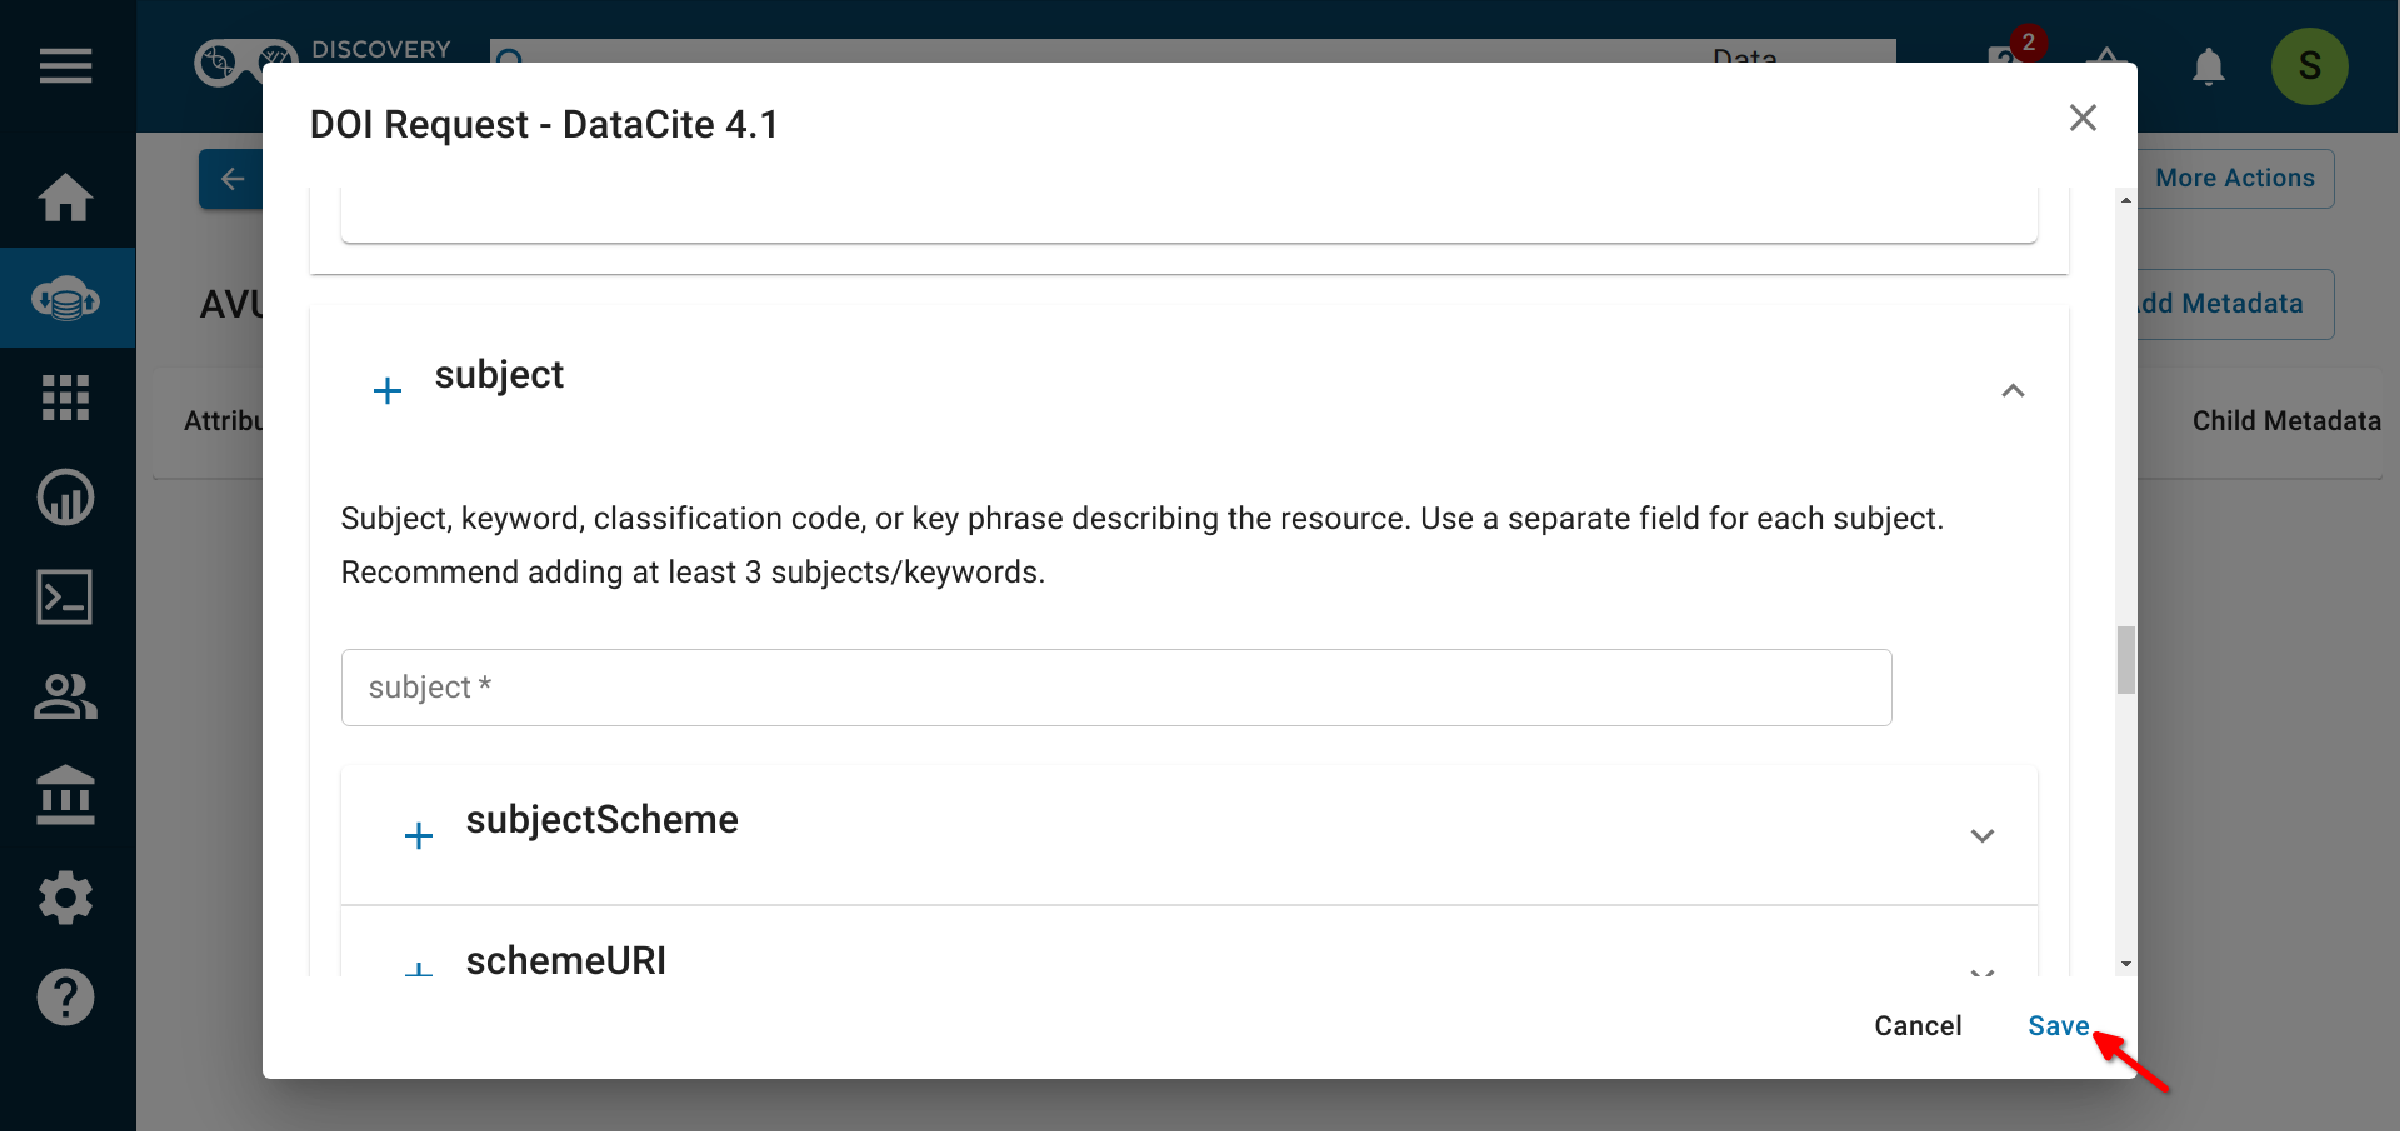Image resolution: width=2400 pixels, height=1131 pixels.
Task: Open Analyses chart icon in sidebar
Action: tap(66, 497)
